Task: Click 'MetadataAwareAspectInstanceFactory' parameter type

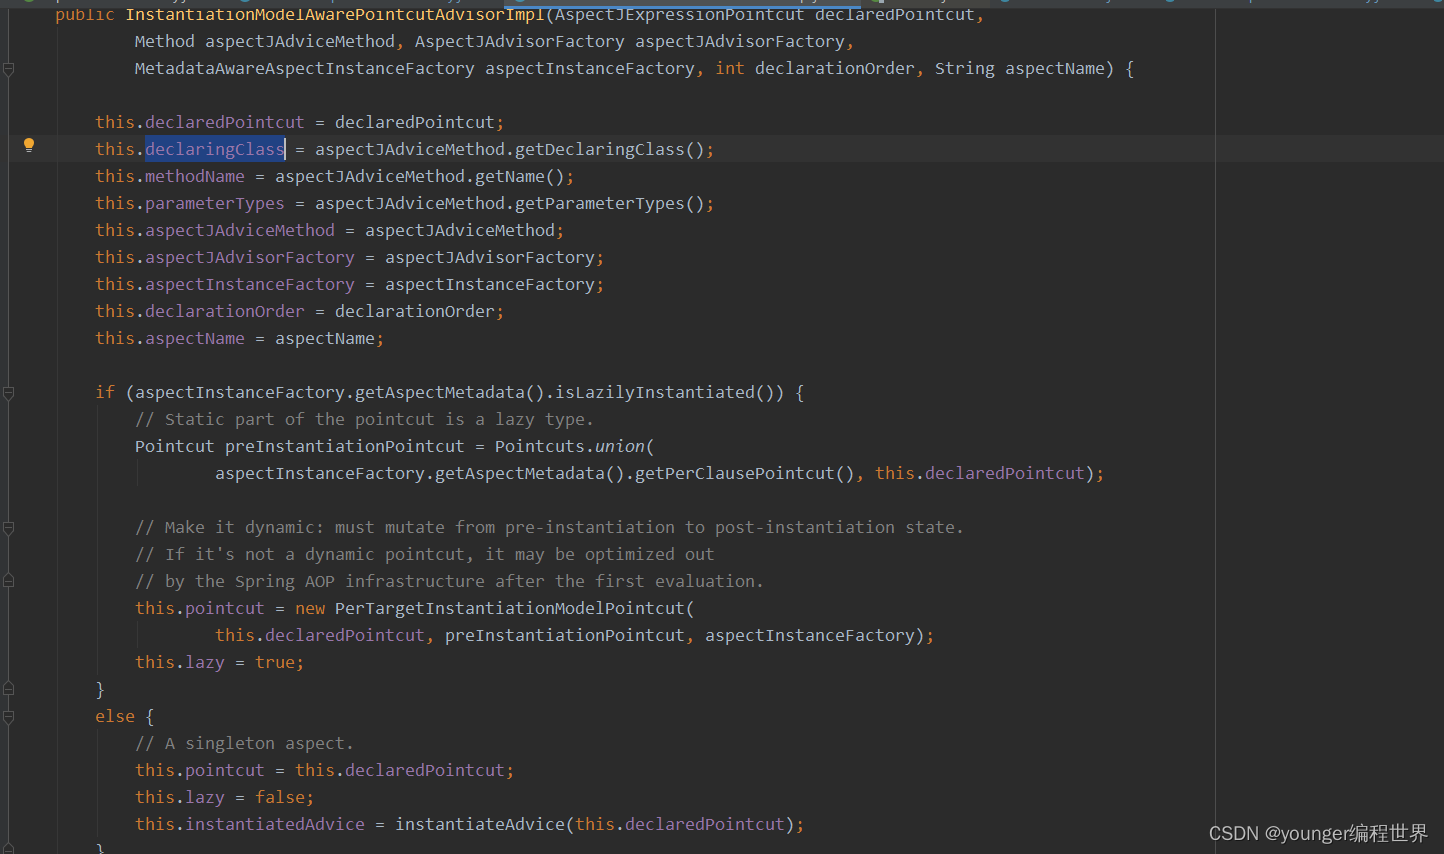Action: (x=305, y=68)
